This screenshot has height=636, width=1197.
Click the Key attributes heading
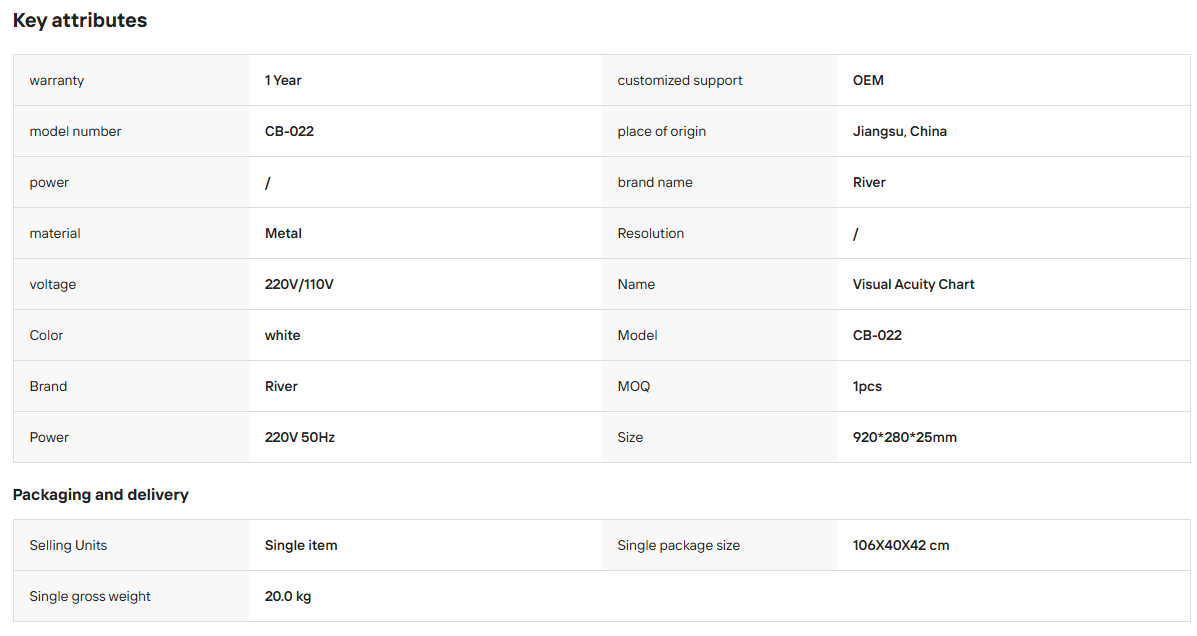80,21
